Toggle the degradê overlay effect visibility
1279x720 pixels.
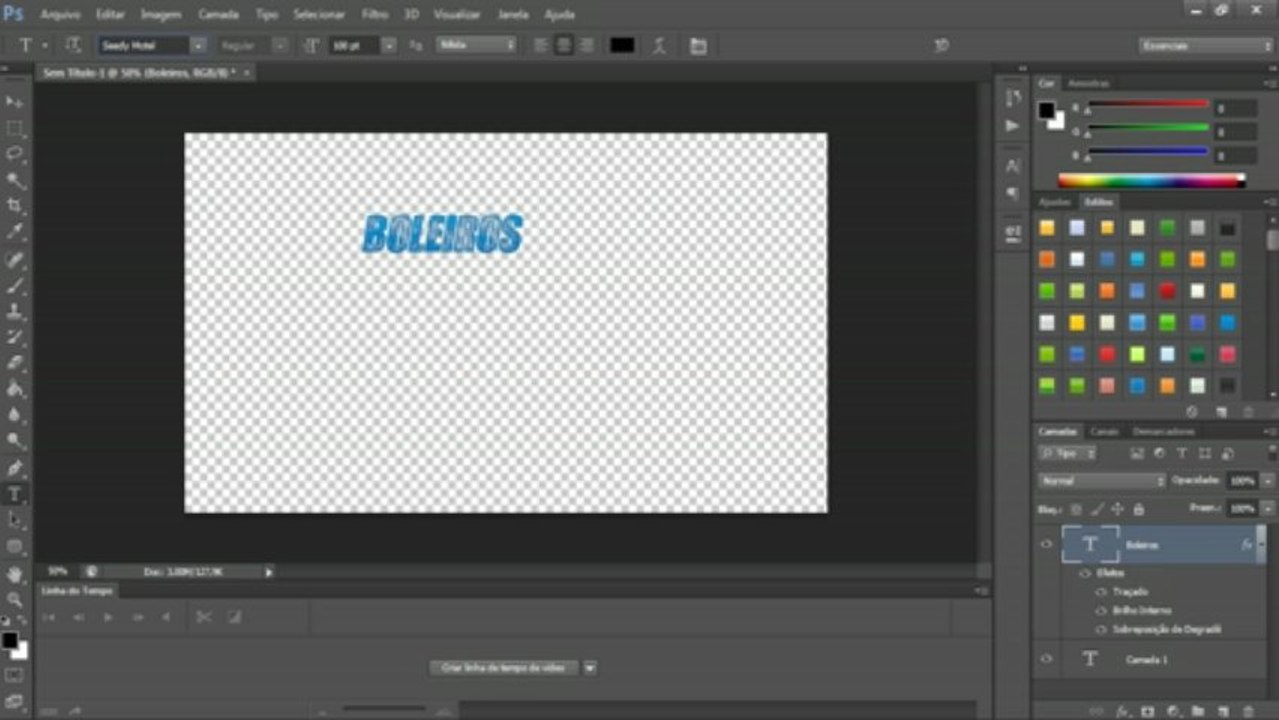1101,630
